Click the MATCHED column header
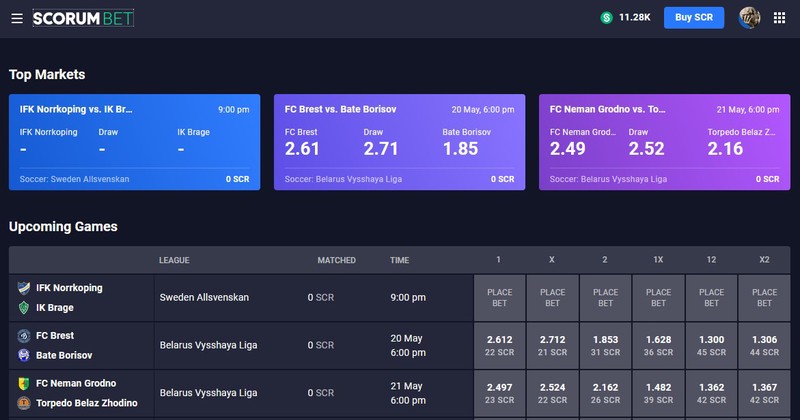Screen dimensions: 800x420 tap(337, 260)
